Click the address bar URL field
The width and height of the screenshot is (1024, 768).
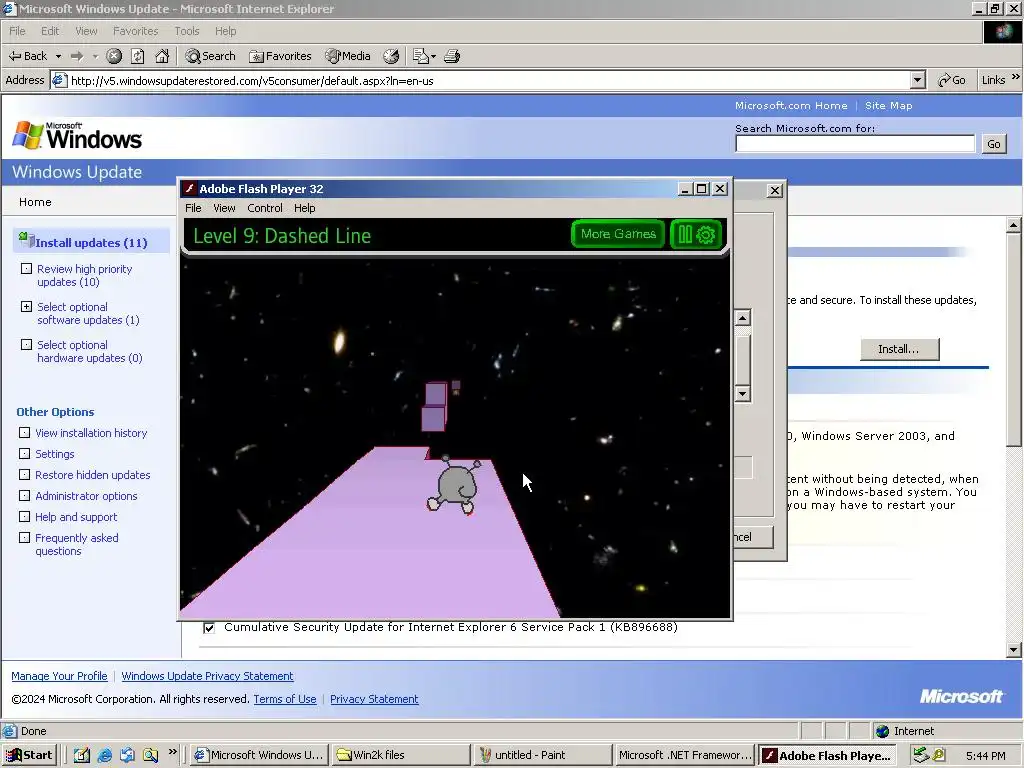[488, 80]
